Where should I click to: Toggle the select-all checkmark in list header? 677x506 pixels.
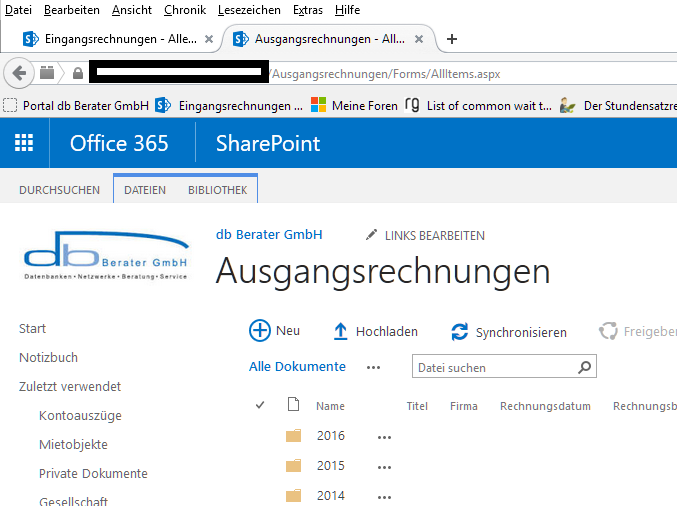[x=260, y=405]
